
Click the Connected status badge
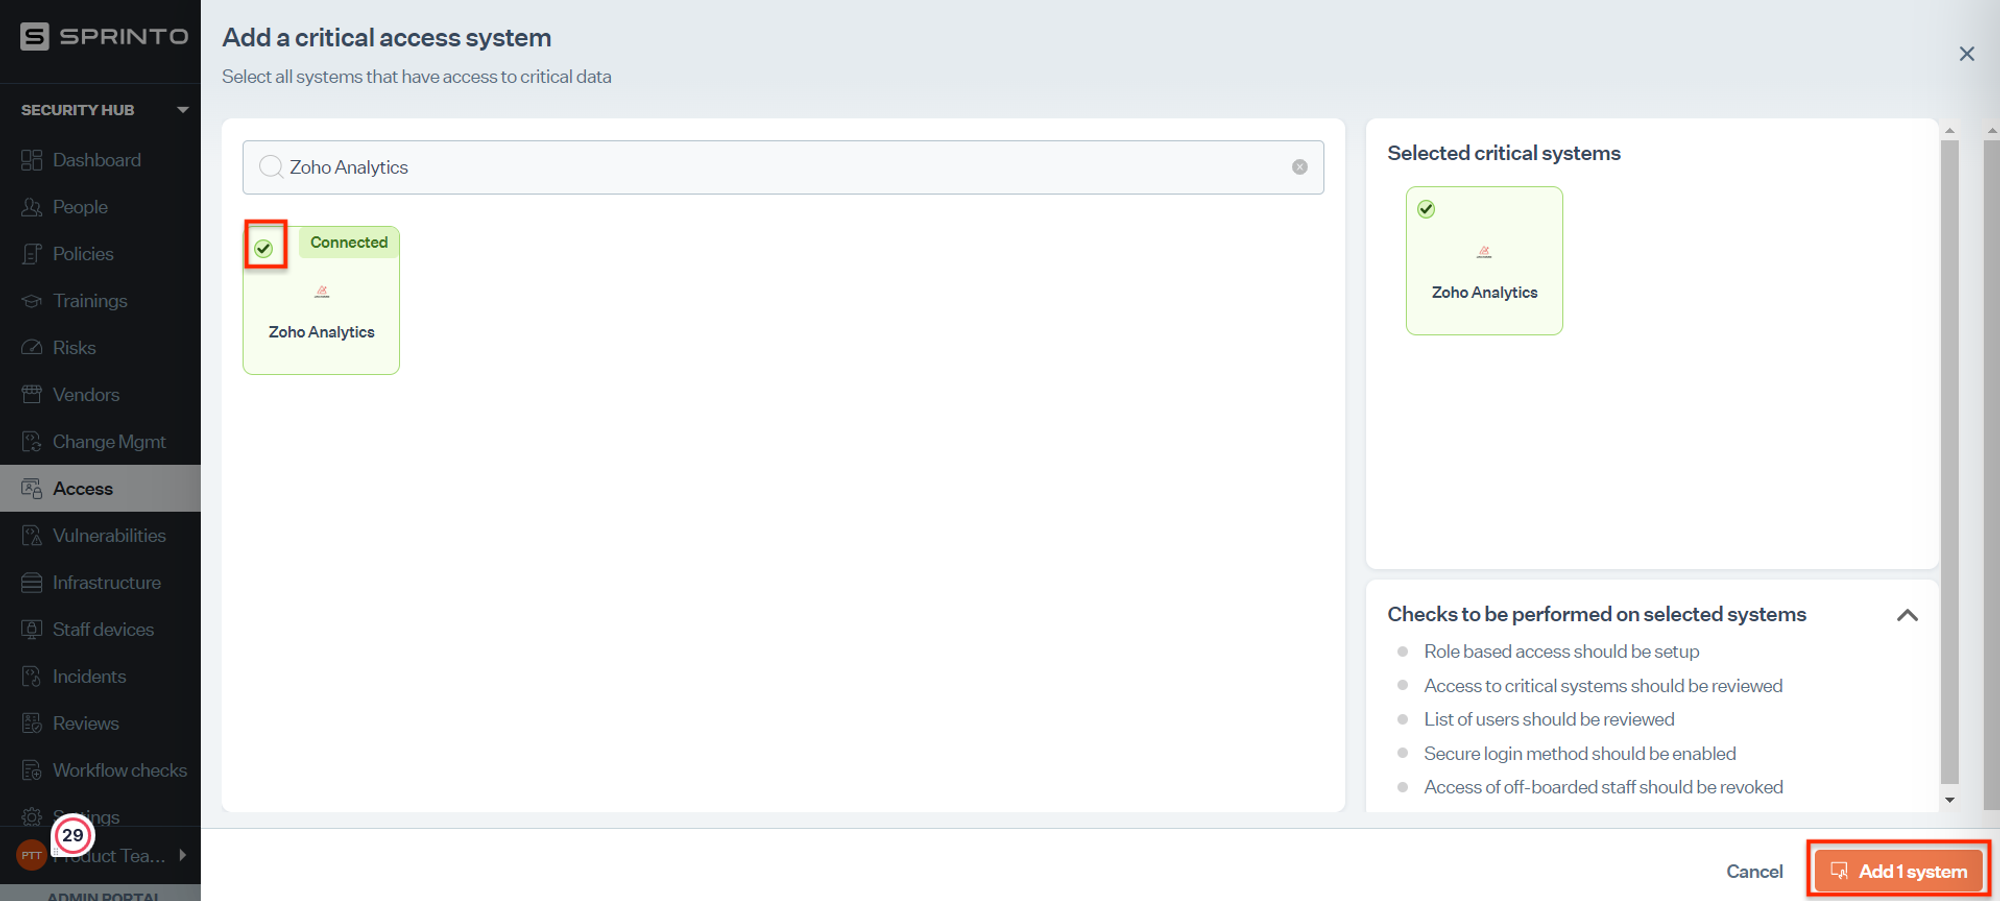pyautogui.click(x=348, y=242)
